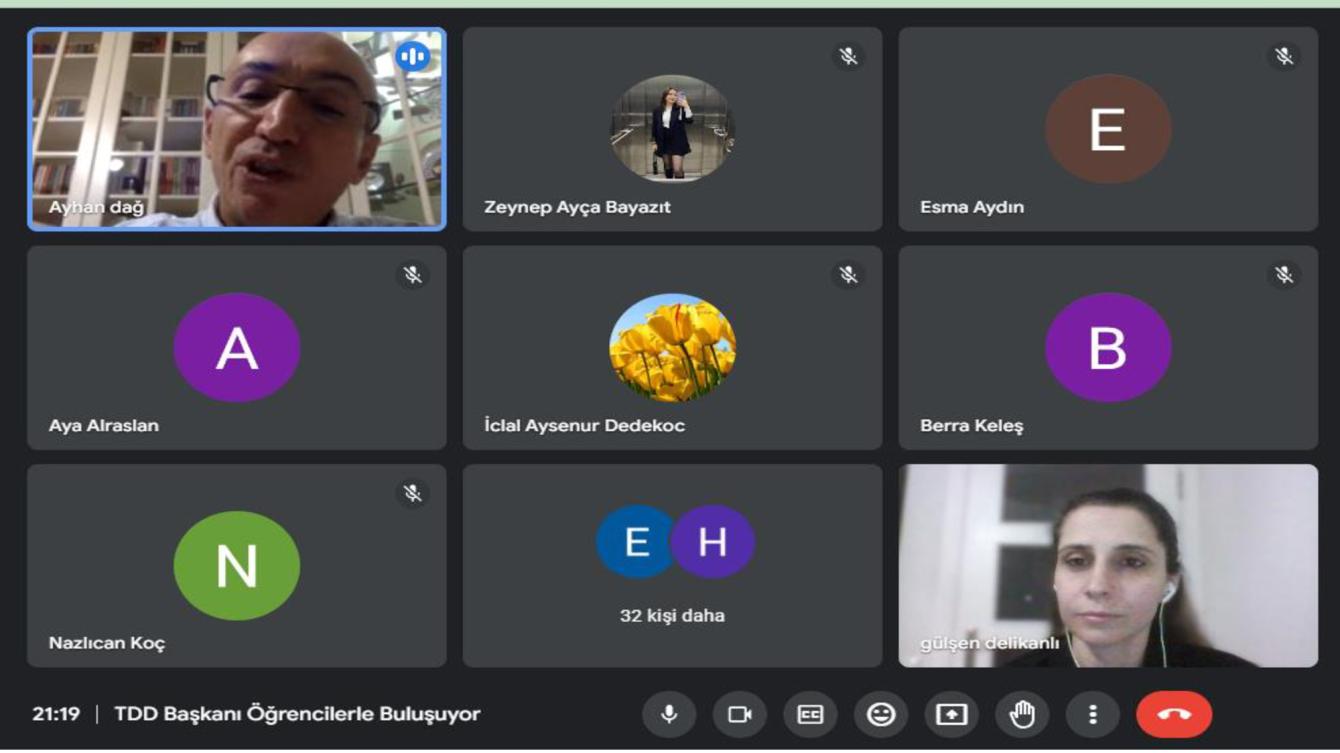Click muted mic icon on Aya Alraslan's tile
The width and height of the screenshot is (1340, 753).
tap(412, 275)
